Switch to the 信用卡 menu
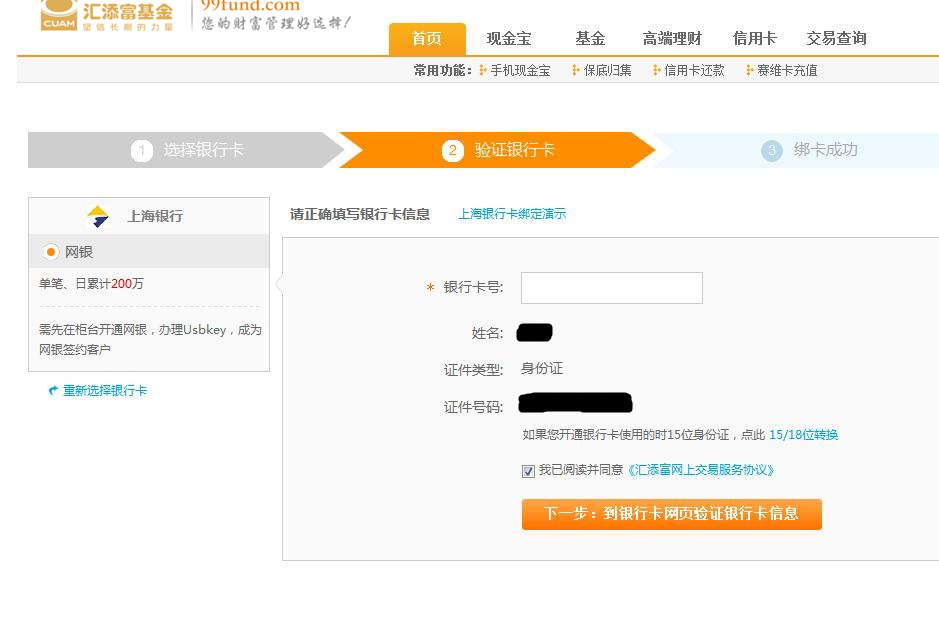This screenshot has height=640, width=939. point(754,39)
